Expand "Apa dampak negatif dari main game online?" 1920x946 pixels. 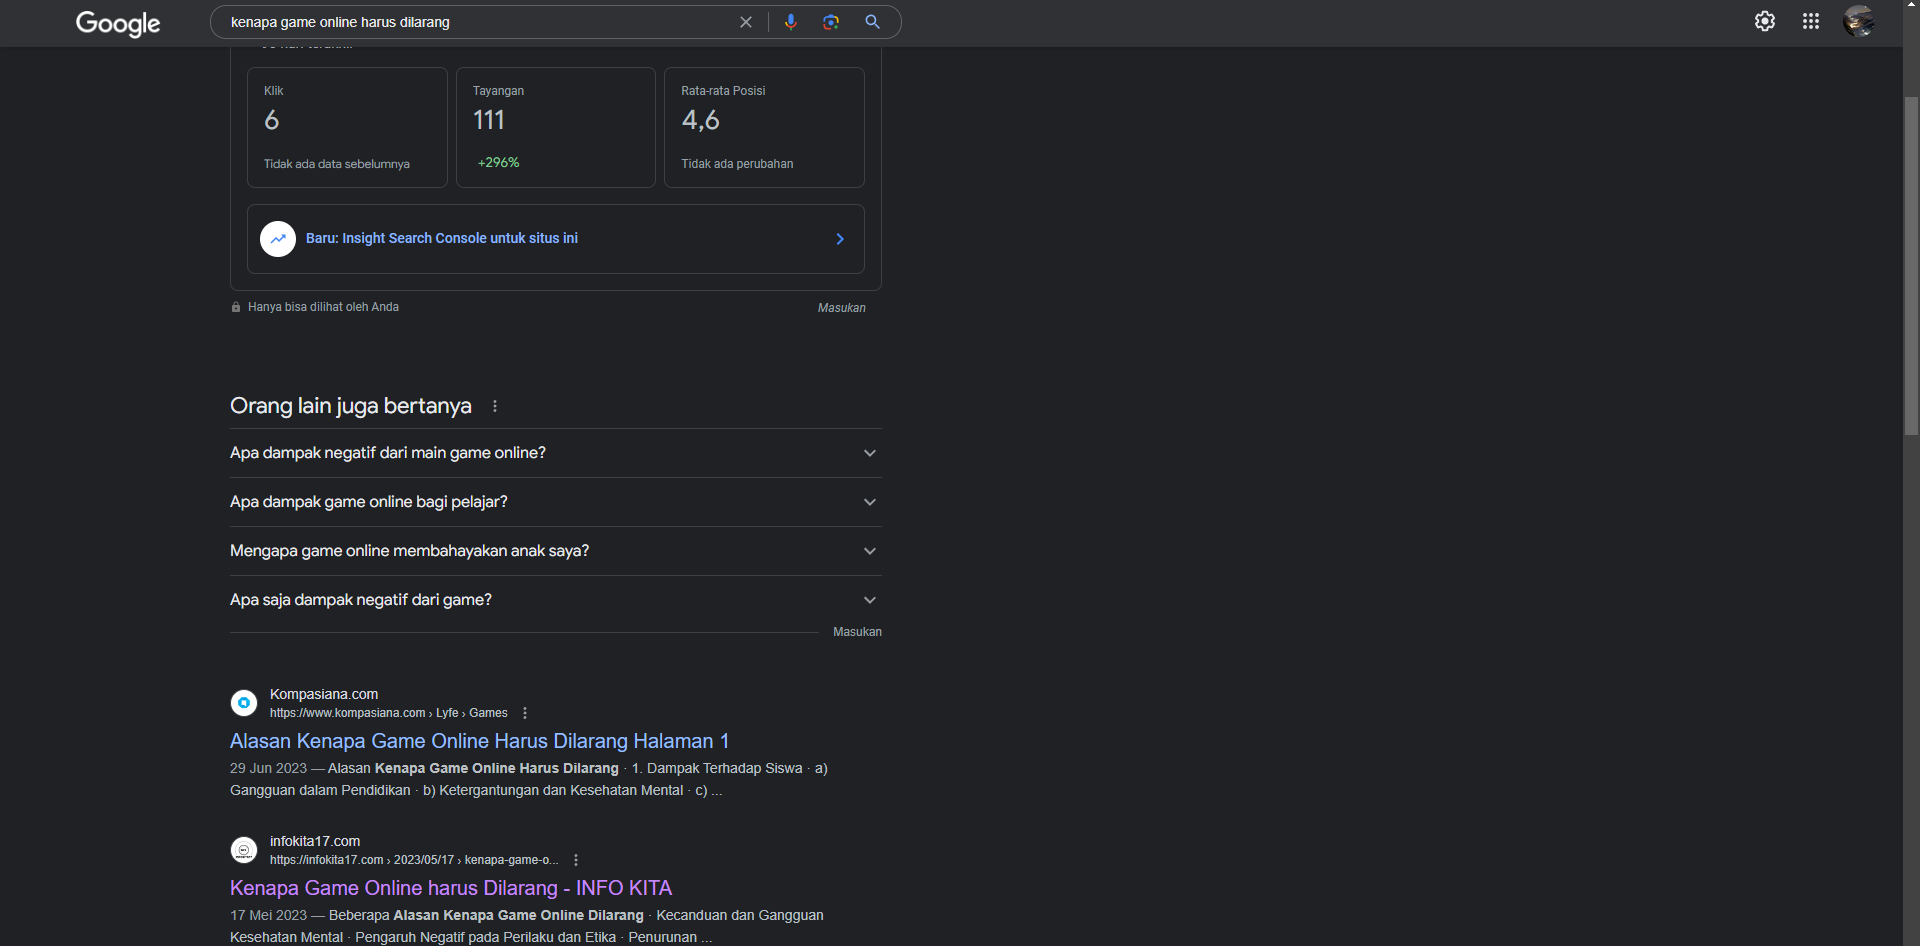pyautogui.click(x=555, y=453)
